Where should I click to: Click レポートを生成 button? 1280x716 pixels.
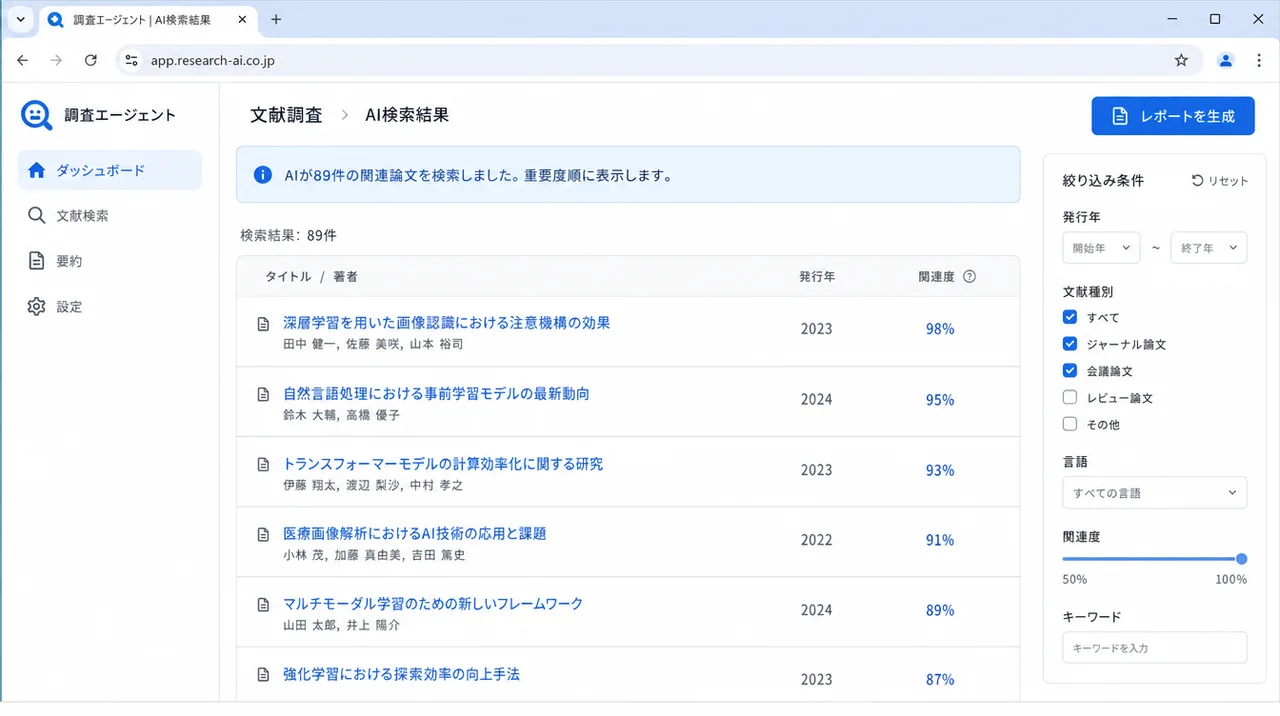[x=1174, y=116]
